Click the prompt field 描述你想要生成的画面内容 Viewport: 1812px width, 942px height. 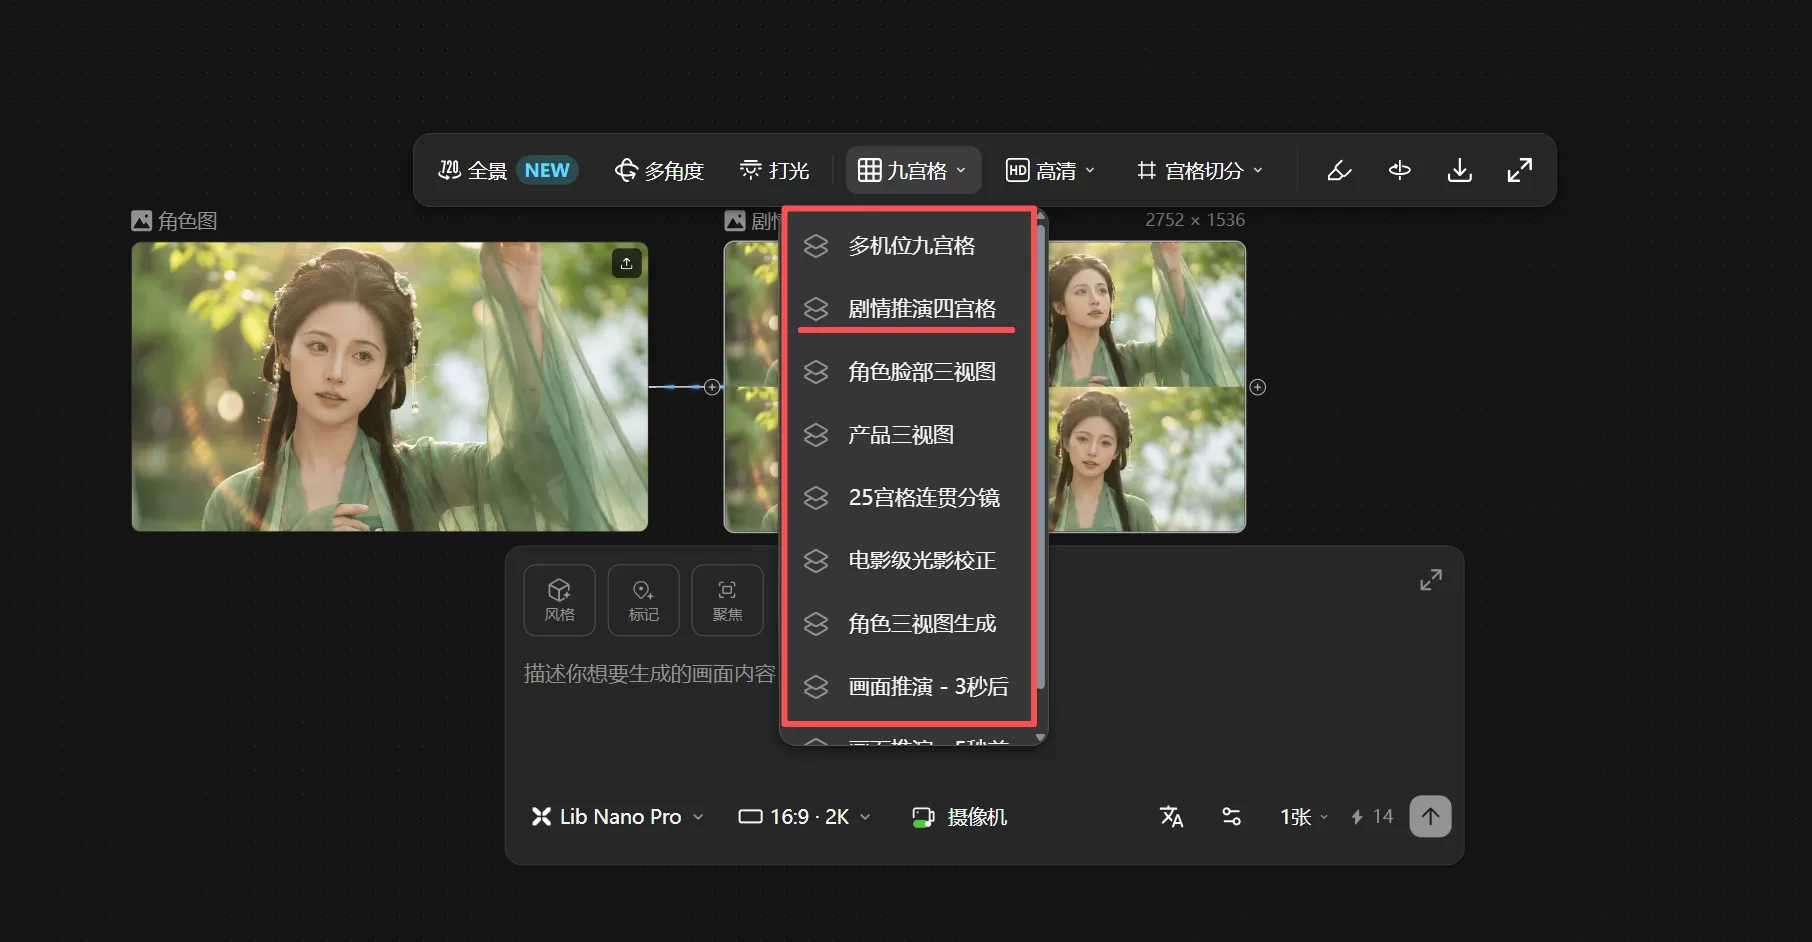(649, 674)
